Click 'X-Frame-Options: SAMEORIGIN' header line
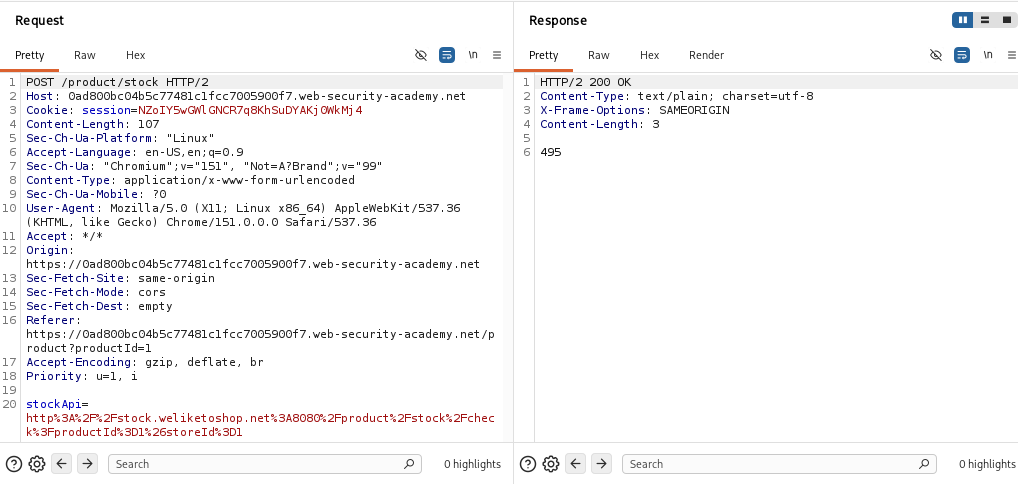The width and height of the screenshot is (1018, 484). (x=635, y=110)
